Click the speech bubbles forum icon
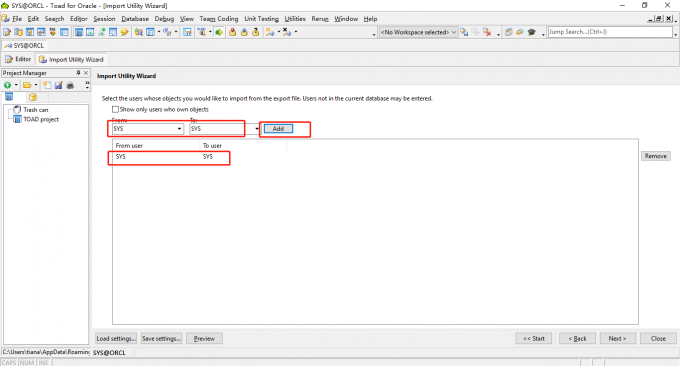 [x=520, y=32]
